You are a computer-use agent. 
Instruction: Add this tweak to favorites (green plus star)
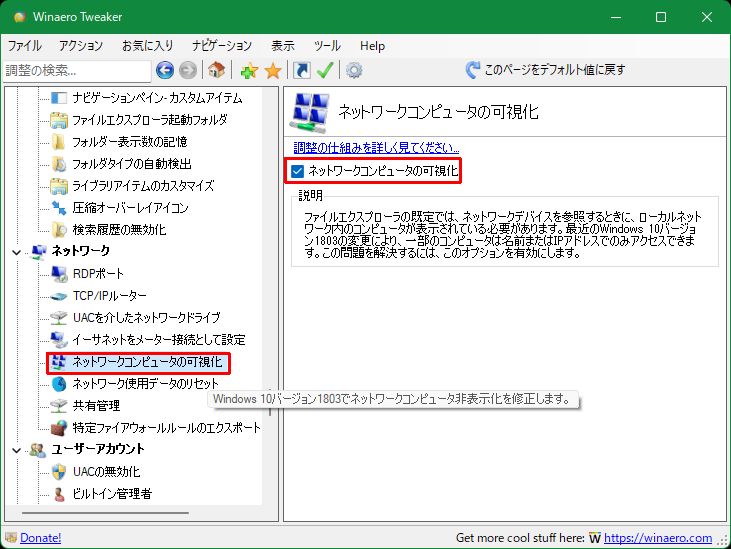coord(249,71)
